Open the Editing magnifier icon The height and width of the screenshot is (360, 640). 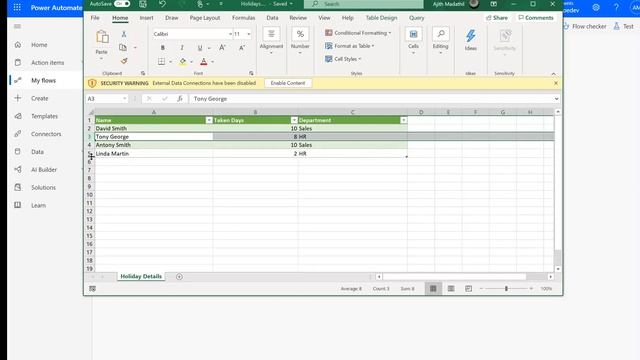pos(440,34)
